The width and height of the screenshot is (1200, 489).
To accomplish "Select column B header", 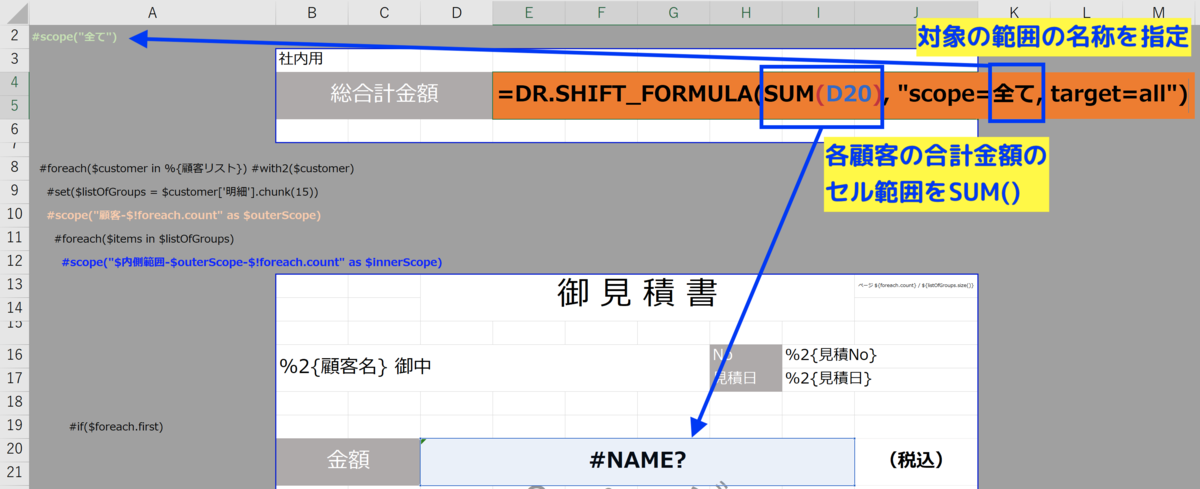I will [x=312, y=12].
